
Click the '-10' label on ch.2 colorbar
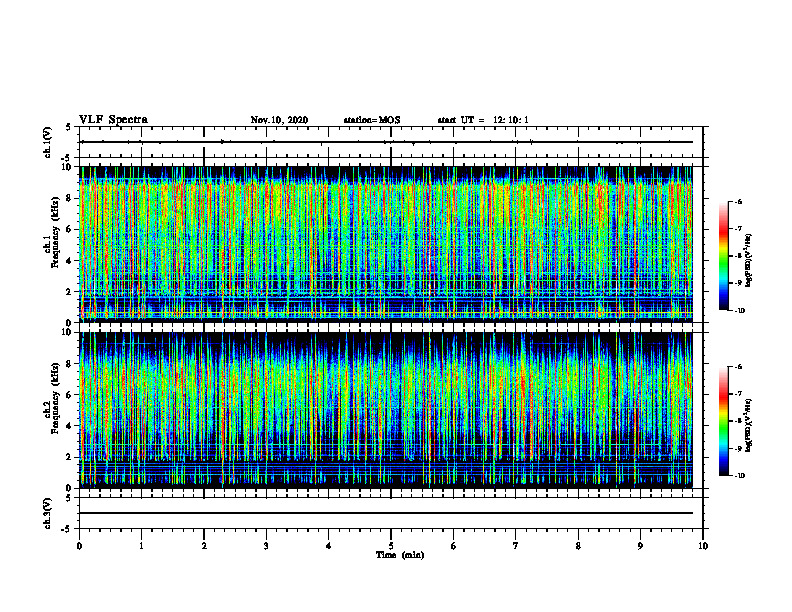(739, 476)
